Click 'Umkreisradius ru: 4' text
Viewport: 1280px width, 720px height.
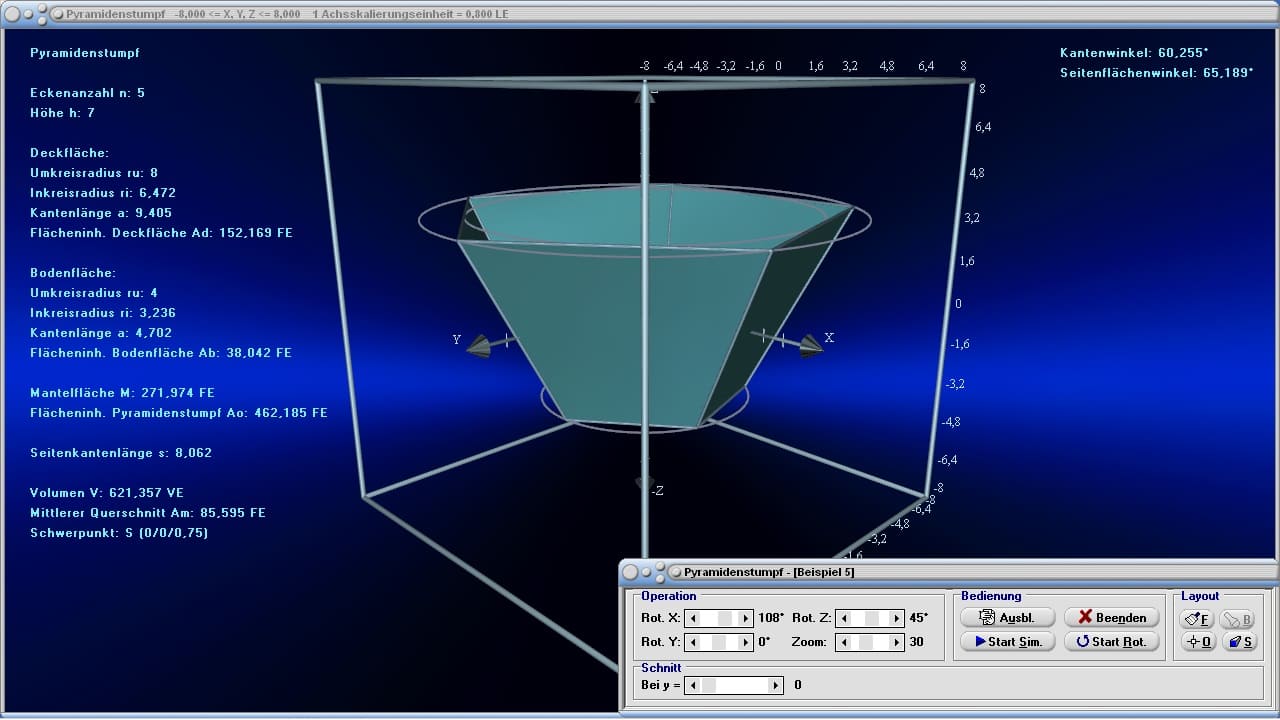(x=94, y=292)
